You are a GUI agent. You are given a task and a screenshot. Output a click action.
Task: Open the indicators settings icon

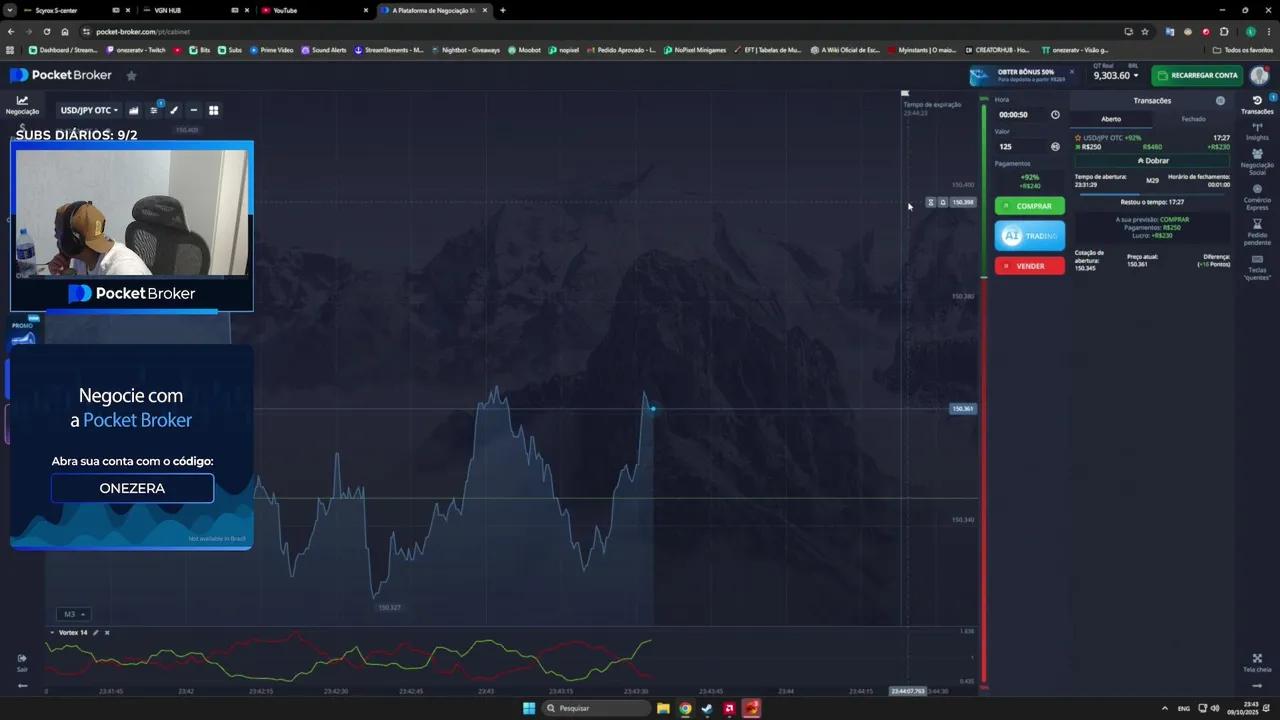[154, 110]
